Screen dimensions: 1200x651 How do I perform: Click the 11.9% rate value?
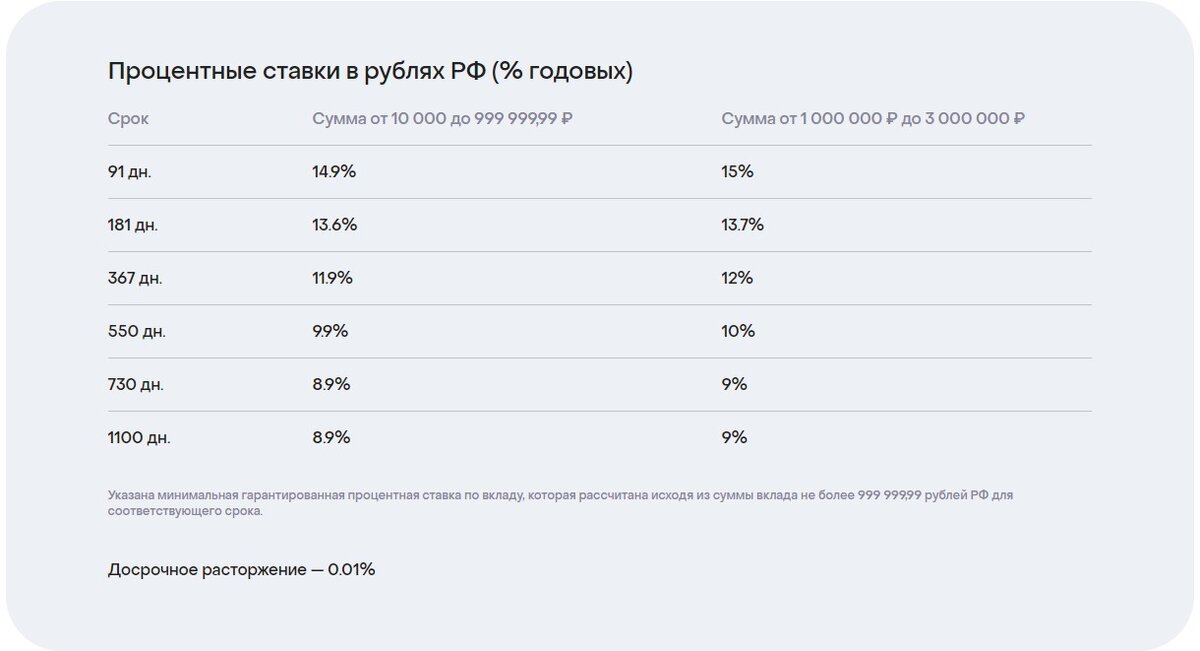[x=332, y=278]
